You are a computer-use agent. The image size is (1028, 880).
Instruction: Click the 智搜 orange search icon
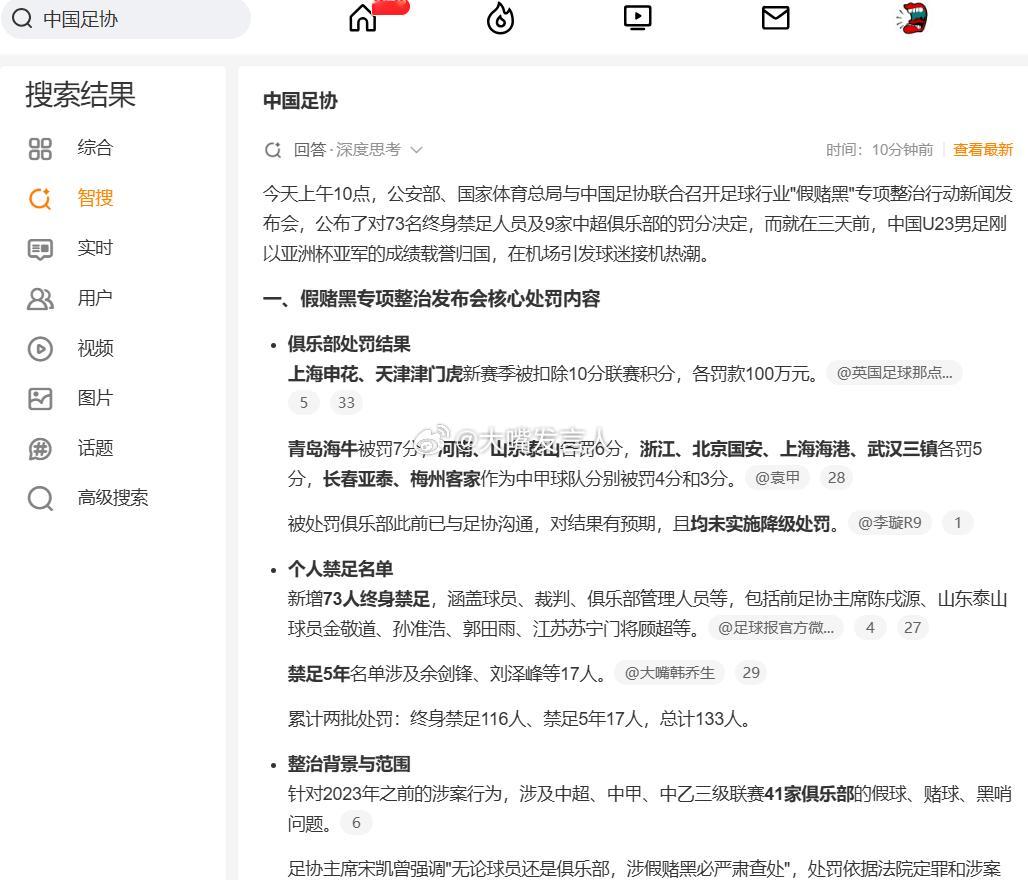pos(40,199)
